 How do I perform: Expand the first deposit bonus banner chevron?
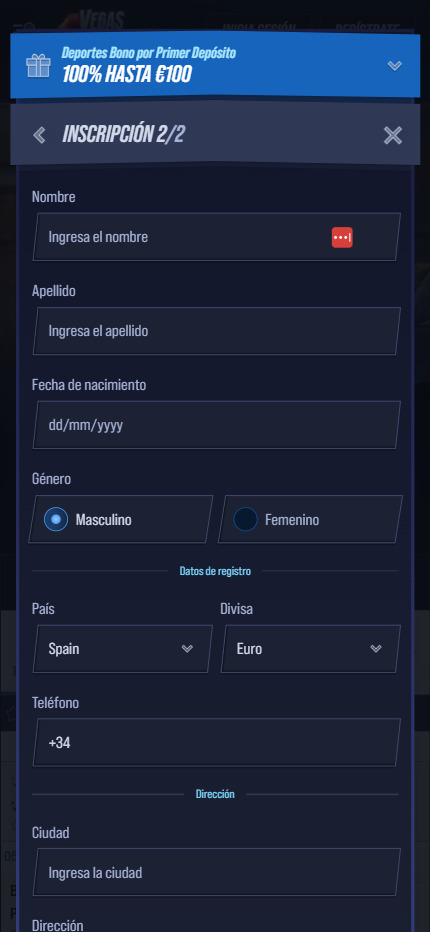tap(394, 66)
